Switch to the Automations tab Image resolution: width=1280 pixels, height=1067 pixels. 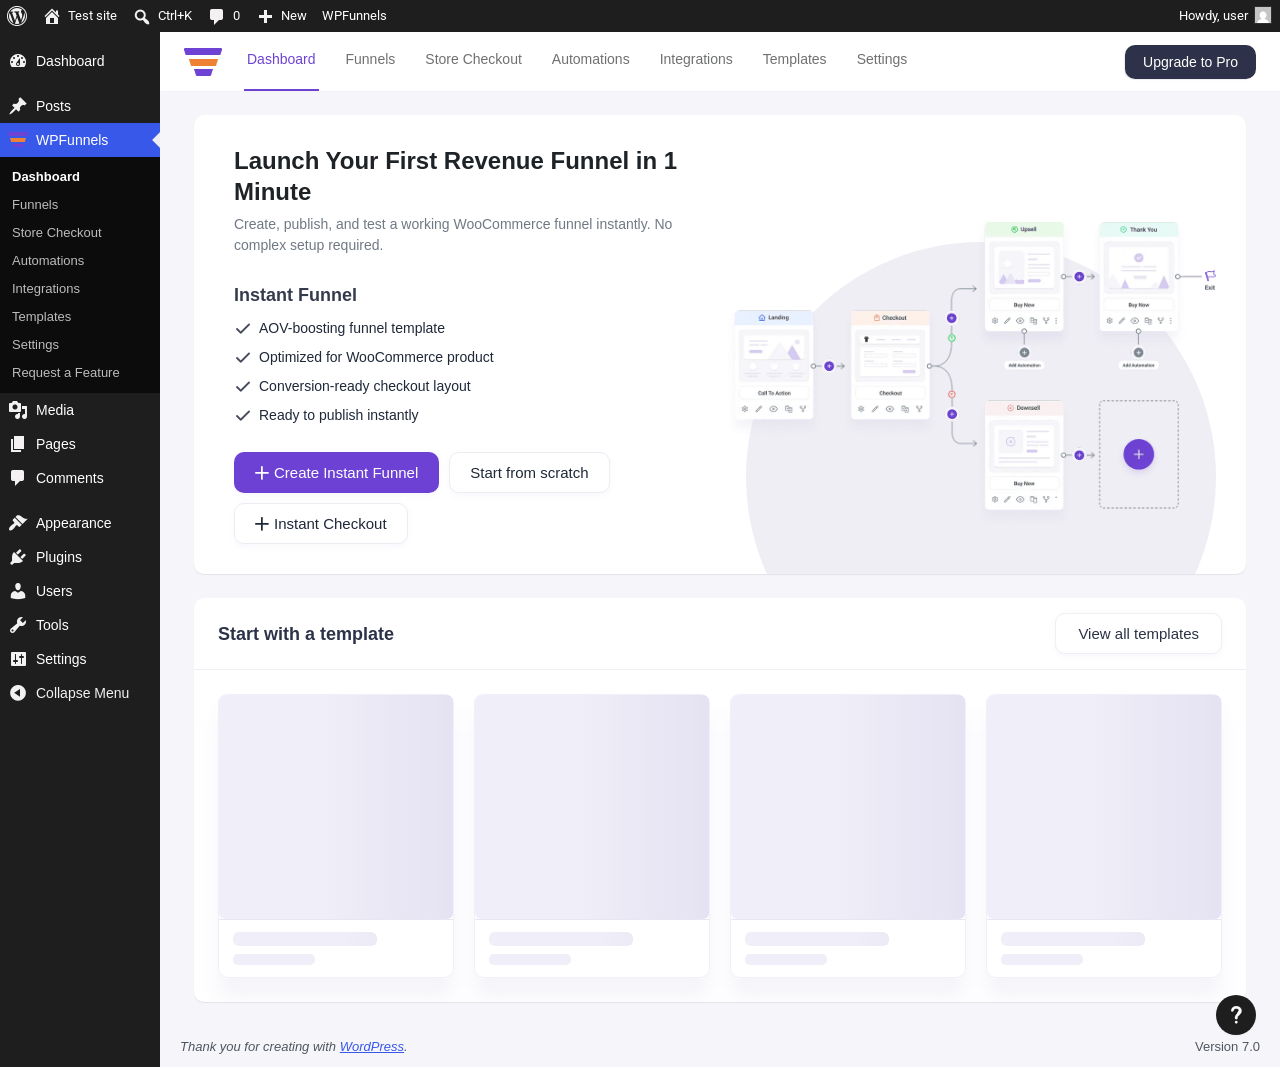tap(591, 59)
